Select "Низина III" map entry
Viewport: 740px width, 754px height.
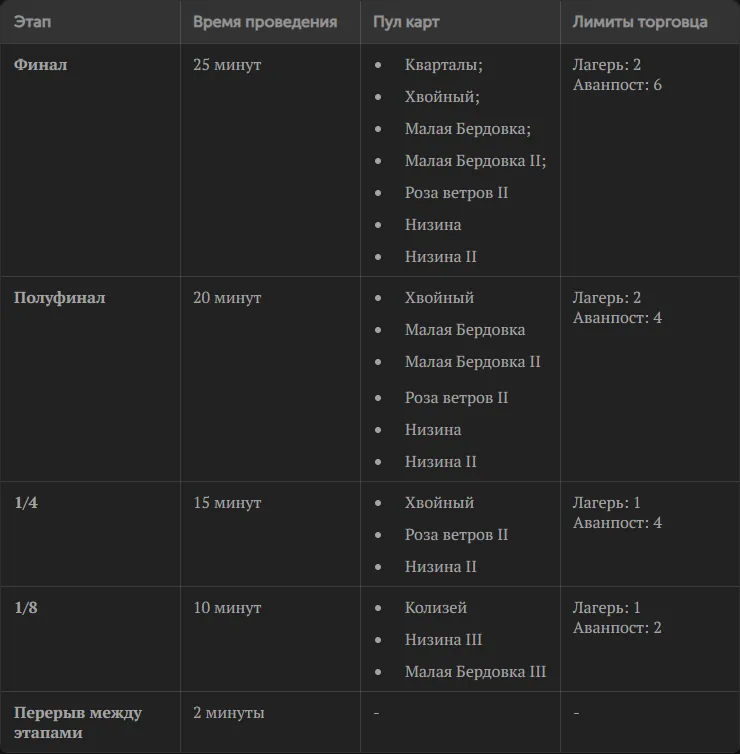(443, 640)
